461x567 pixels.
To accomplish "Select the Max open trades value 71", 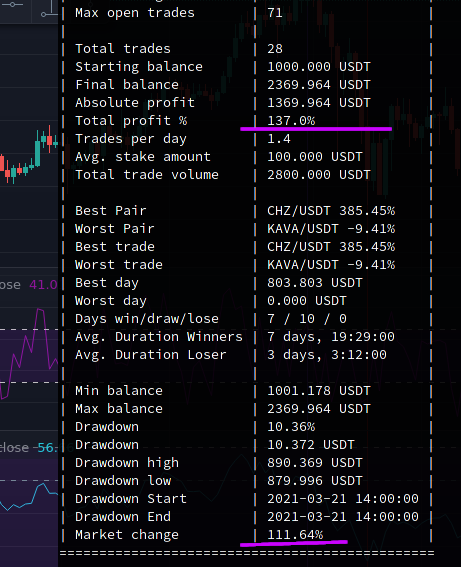I will [275, 13].
